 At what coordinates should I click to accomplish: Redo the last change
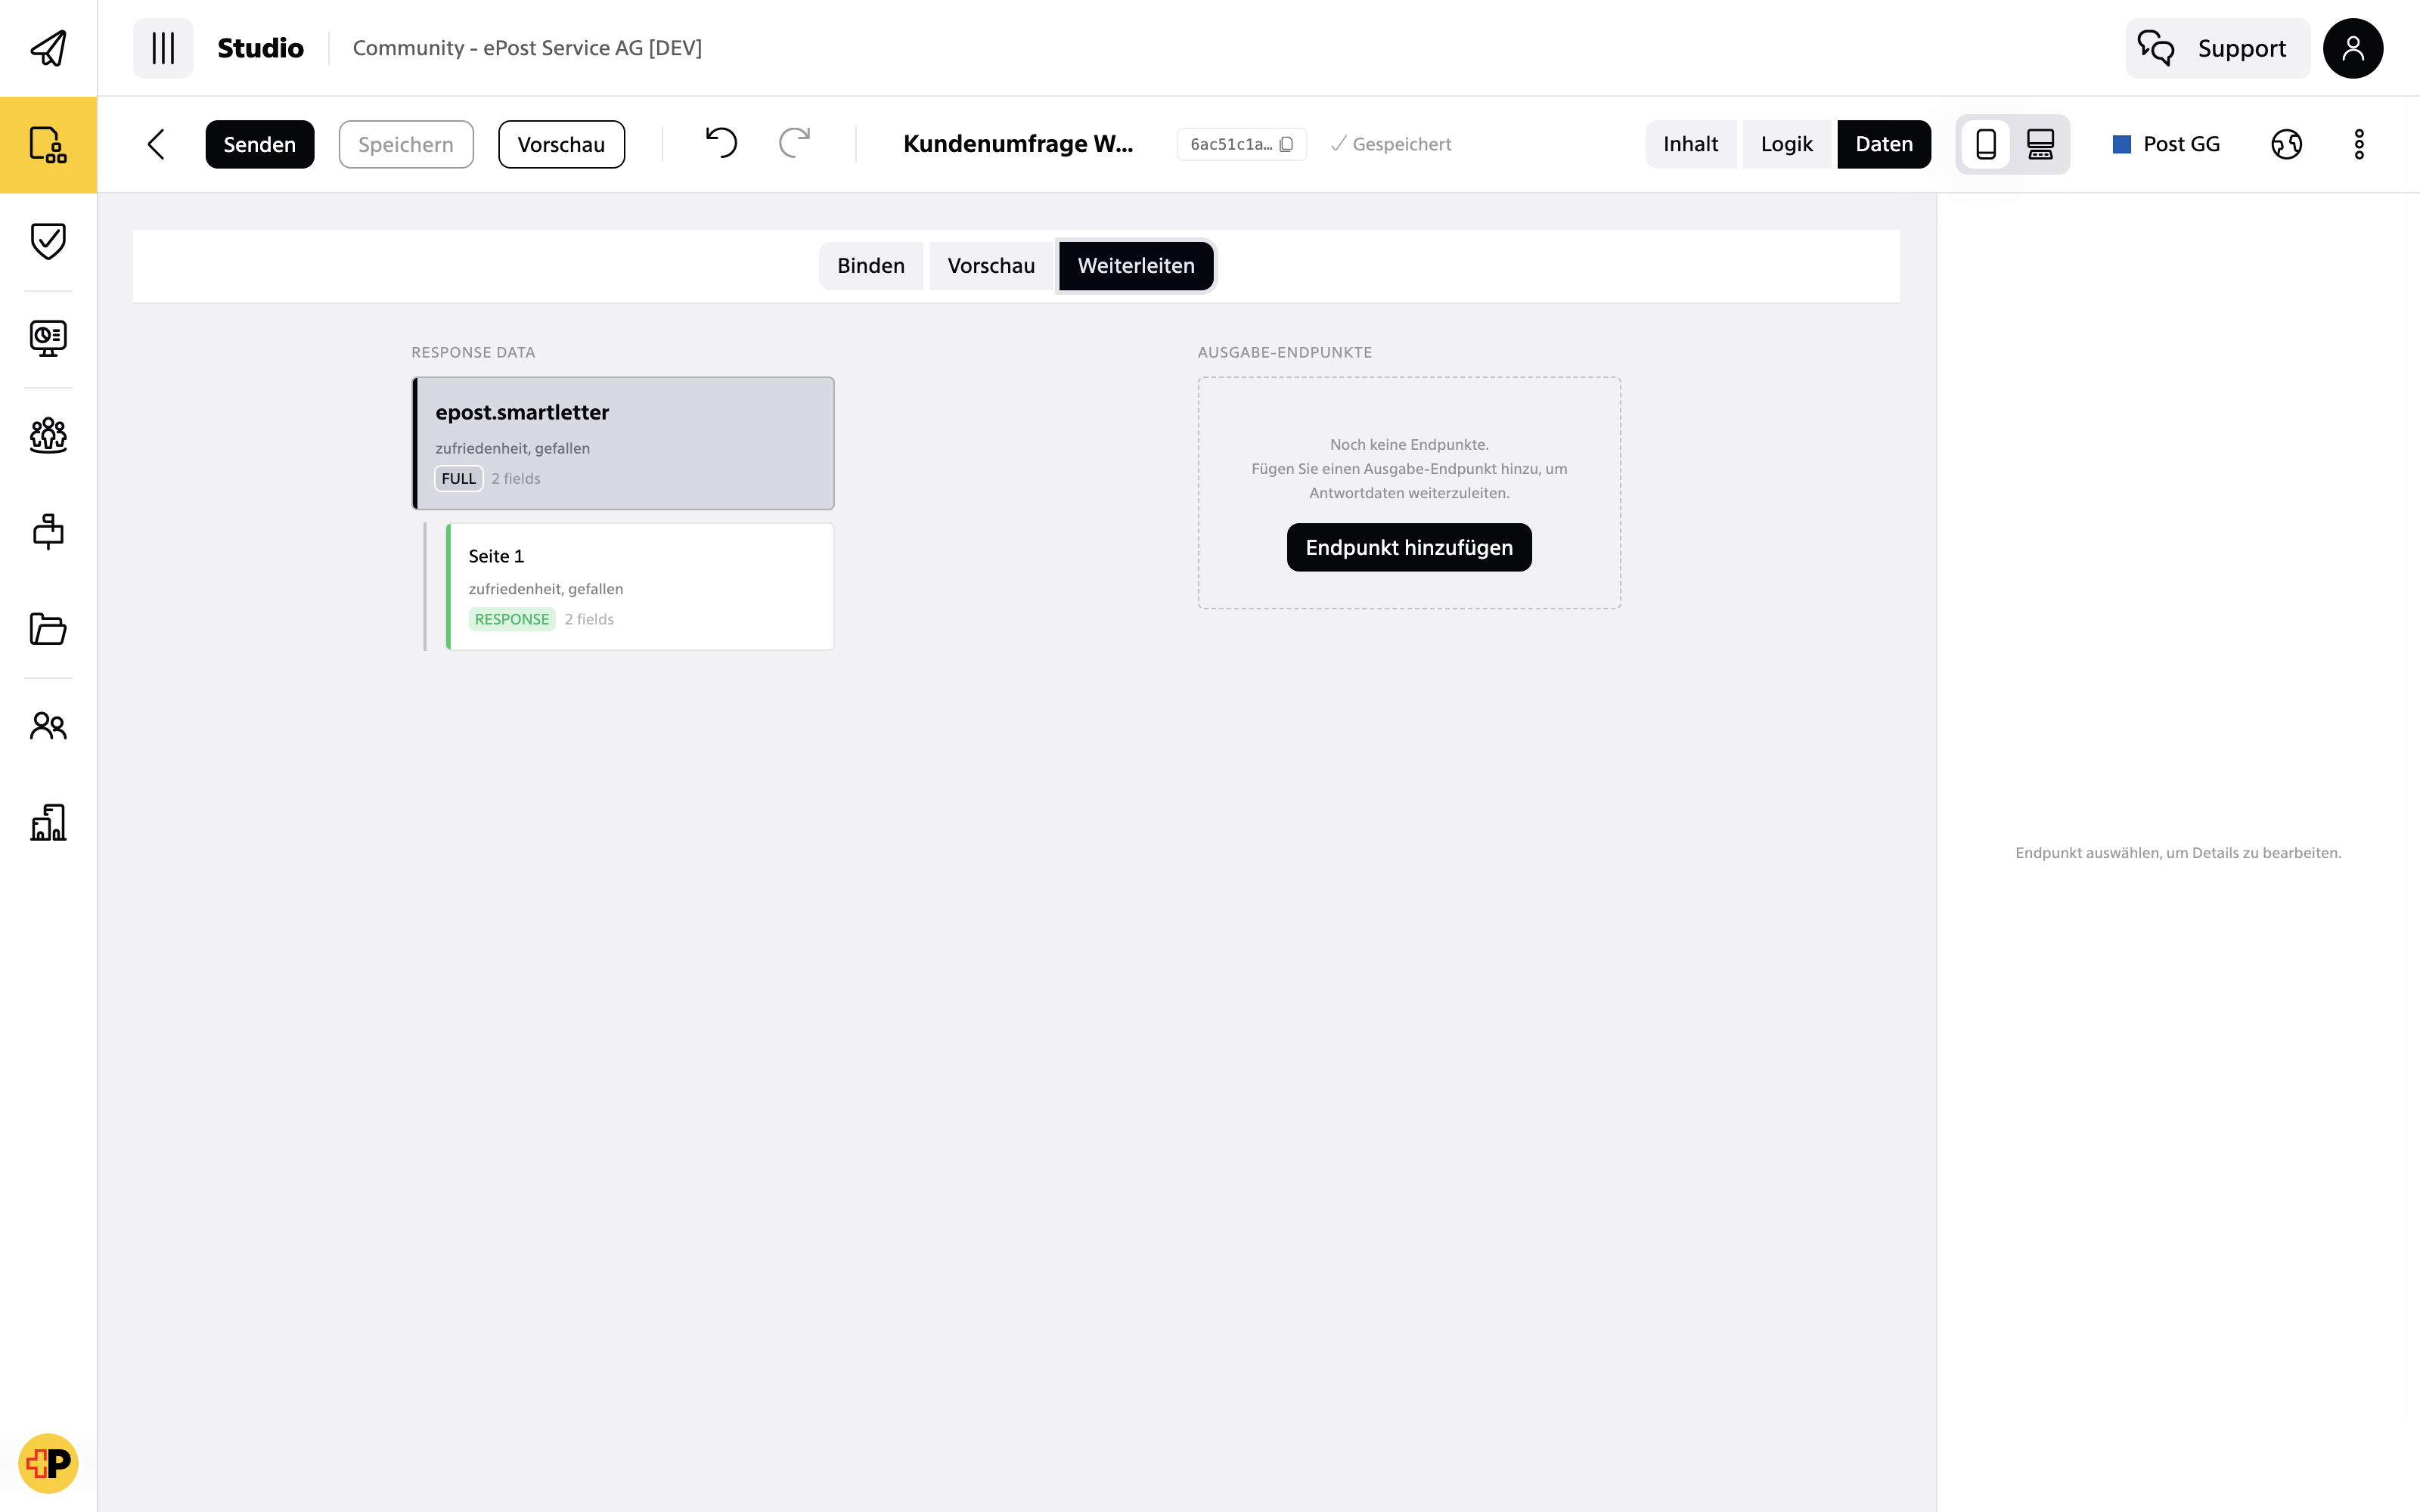click(x=795, y=144)
